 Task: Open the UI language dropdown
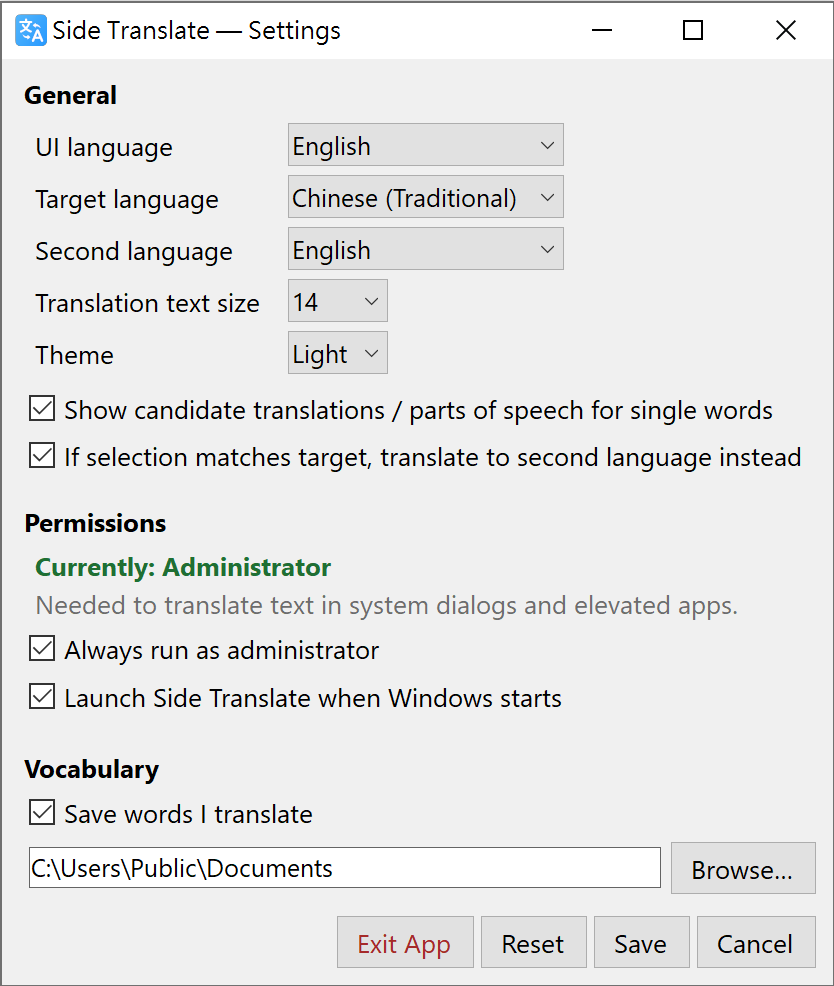click(x=426, y=145)
